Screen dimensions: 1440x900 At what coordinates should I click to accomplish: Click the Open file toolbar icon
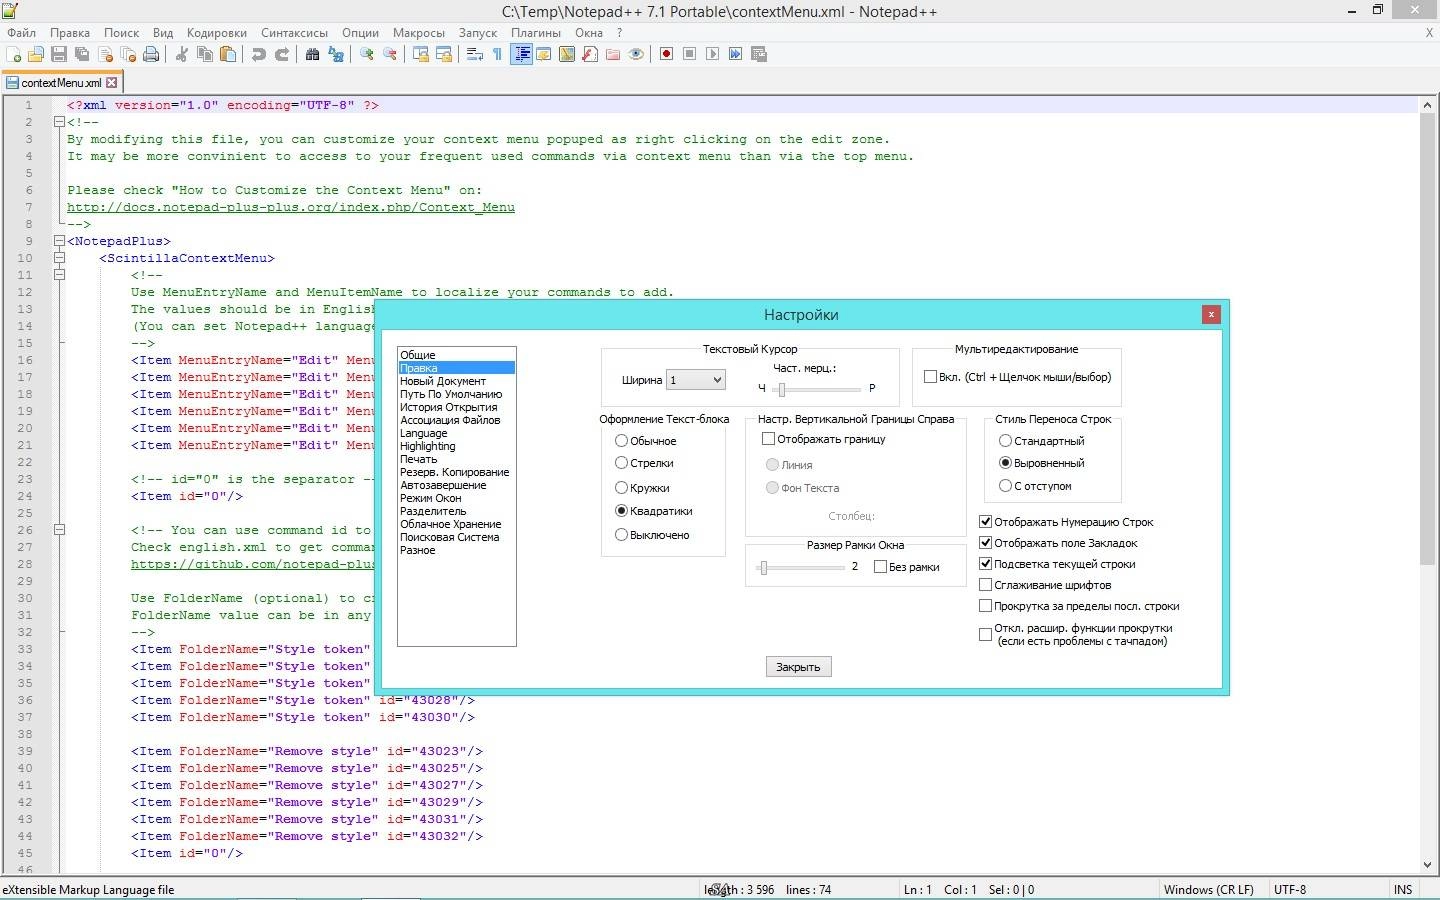click(x=36, y=54)
